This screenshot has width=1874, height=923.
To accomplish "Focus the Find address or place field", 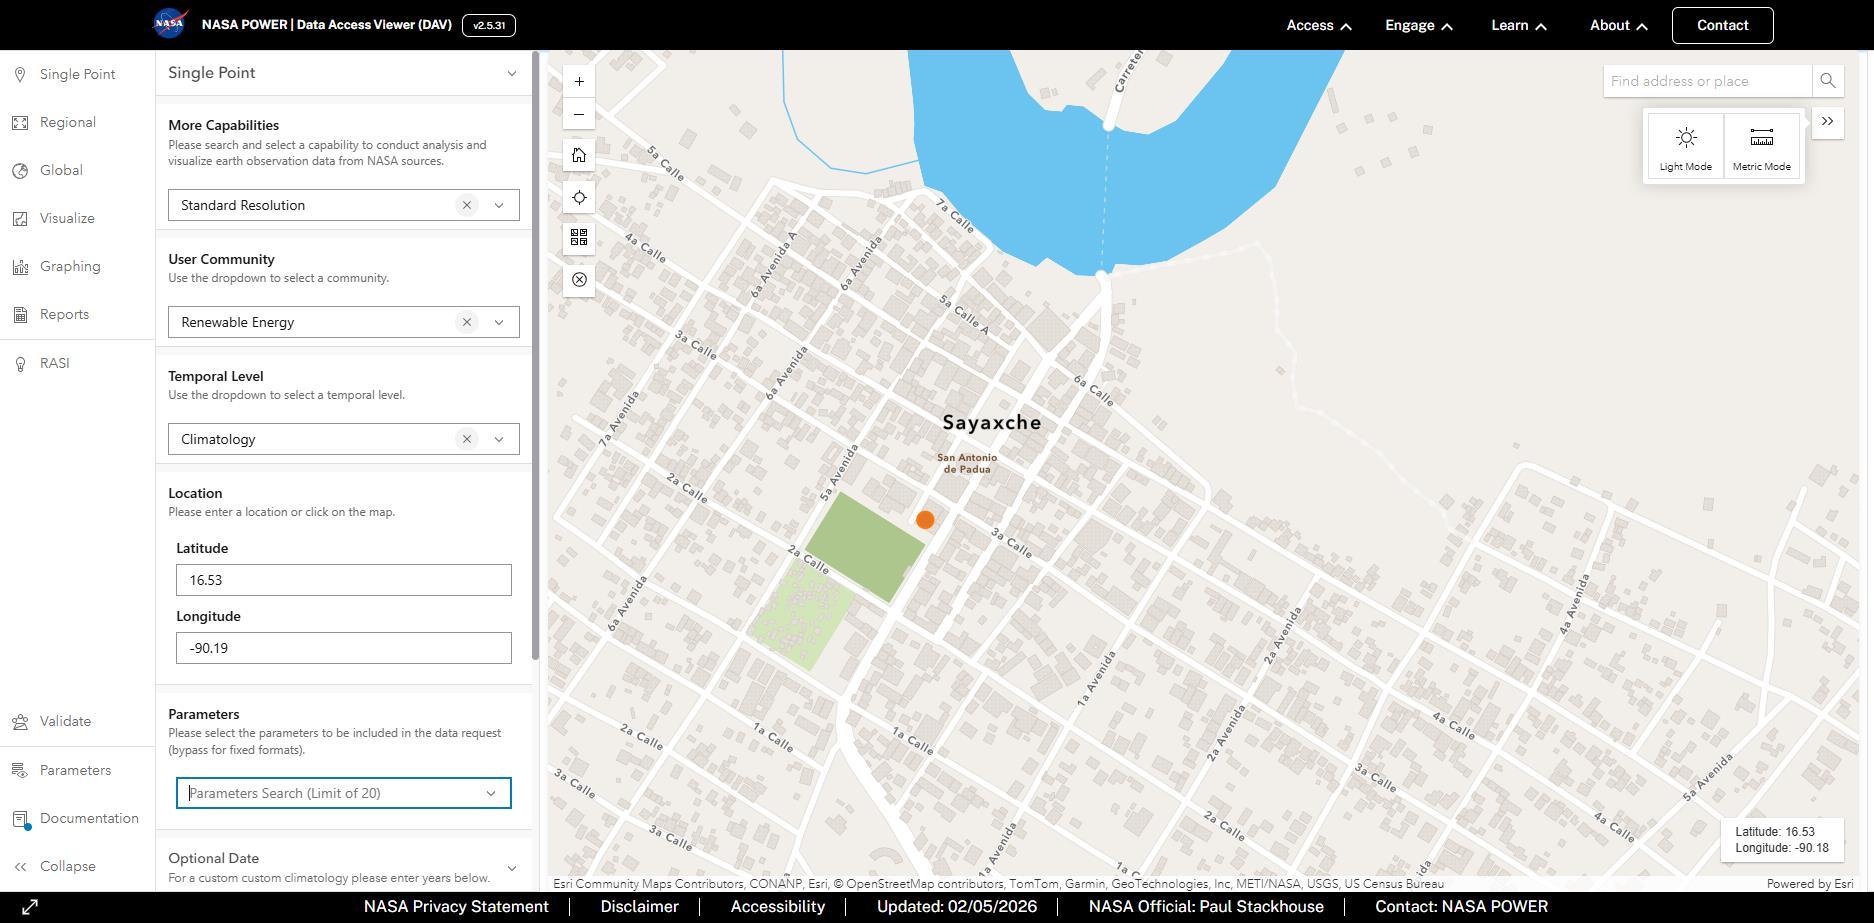I will coord(1708,81).
